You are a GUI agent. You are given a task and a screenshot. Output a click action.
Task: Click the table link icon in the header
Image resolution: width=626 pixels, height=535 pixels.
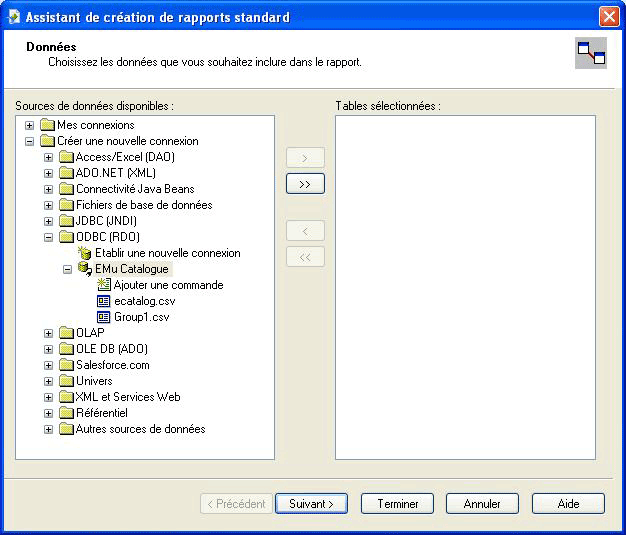coord(591,53)
